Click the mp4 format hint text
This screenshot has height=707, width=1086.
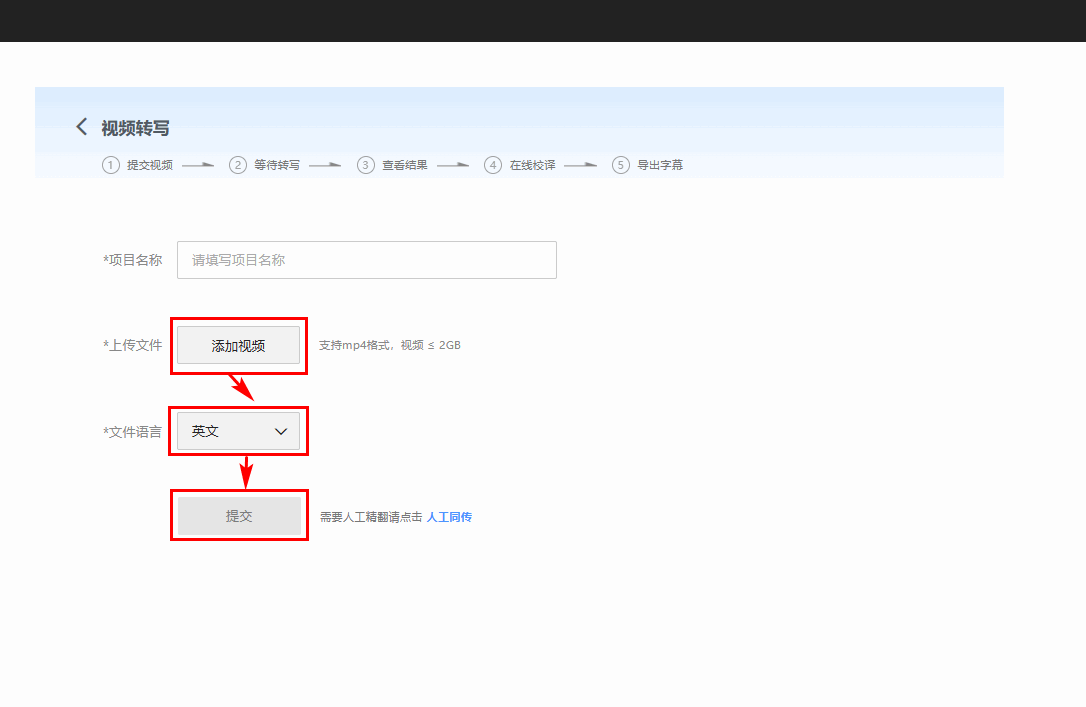pos(389,345)
